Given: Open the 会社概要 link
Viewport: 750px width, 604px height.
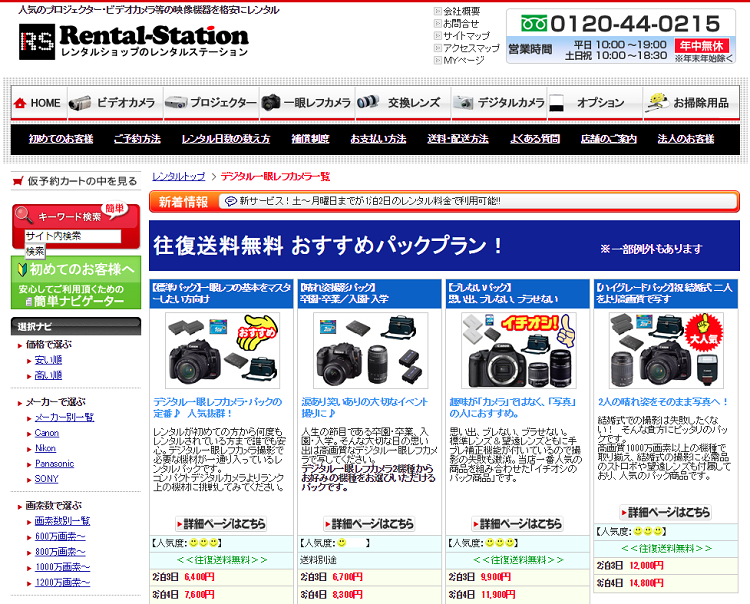Looking at the screenshot, I should pyautogui.click(x=462, y=11).
